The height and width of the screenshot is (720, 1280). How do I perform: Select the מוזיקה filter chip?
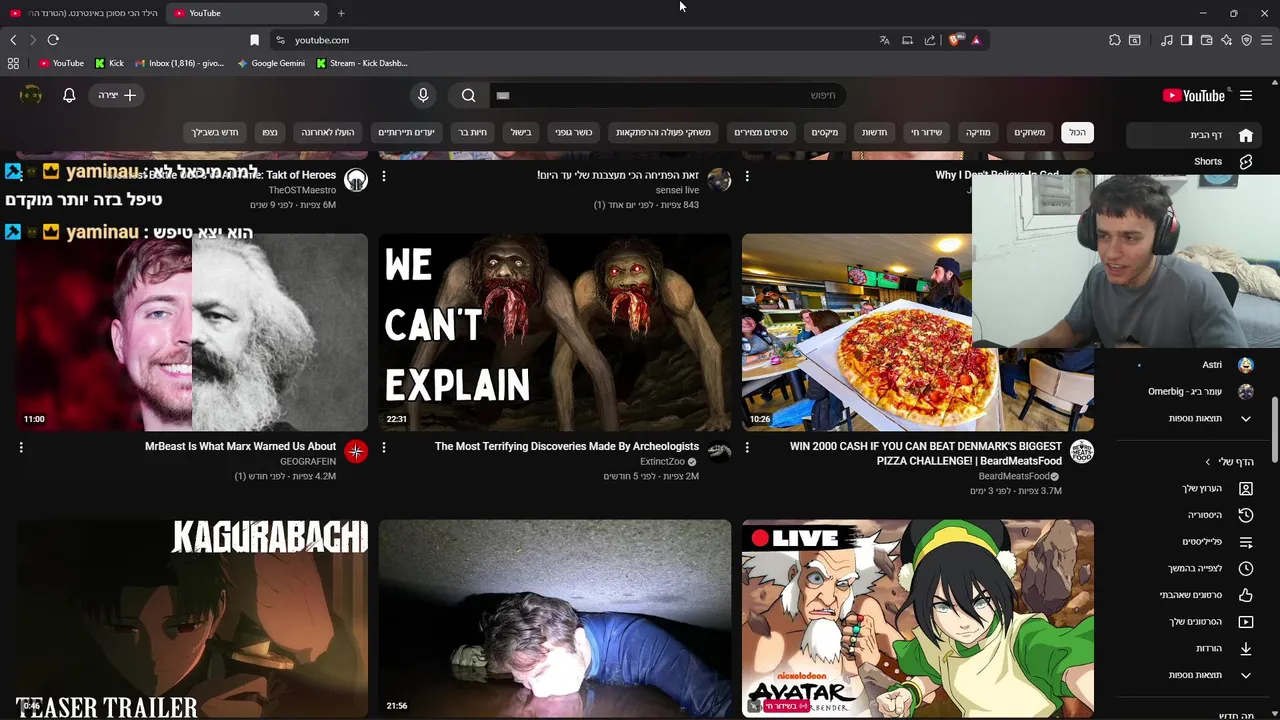977,132
